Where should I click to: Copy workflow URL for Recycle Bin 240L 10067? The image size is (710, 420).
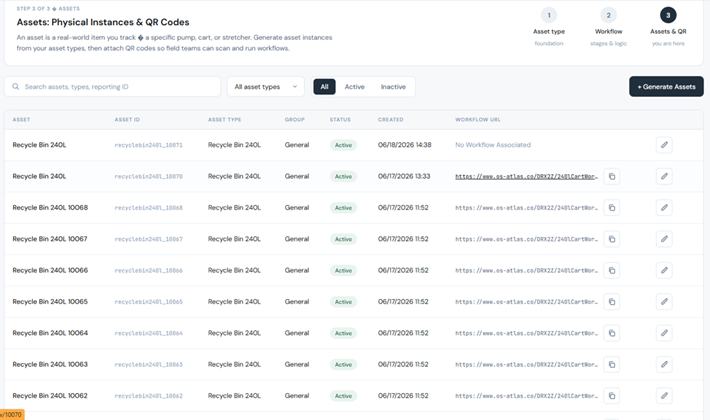click(612, 239)
